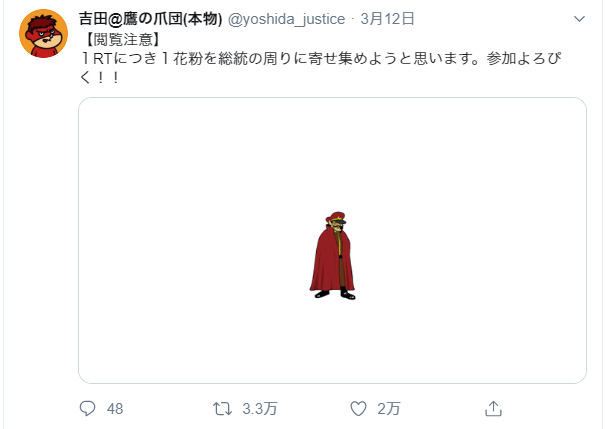Click the commander's black shoes in image

(x=335, y=294)
